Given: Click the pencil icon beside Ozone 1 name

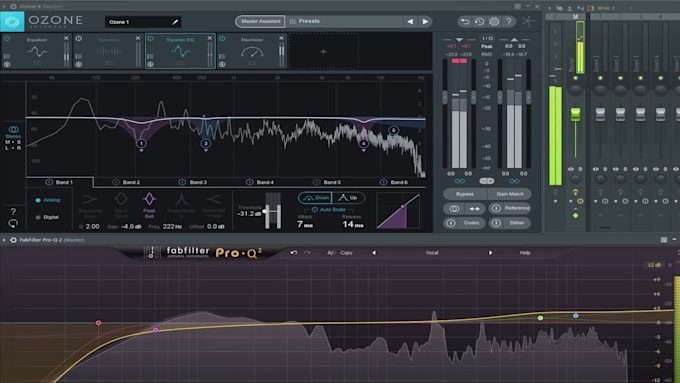Looking at the screenshot, I should pyautogui.click(x=175, y=22).
